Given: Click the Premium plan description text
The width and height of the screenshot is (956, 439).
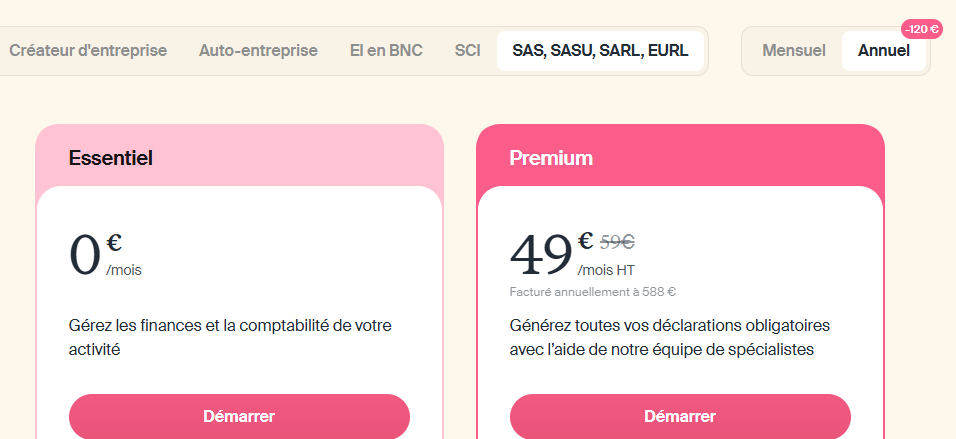Looking at the screenshot, I should click(x=669, y=338).
